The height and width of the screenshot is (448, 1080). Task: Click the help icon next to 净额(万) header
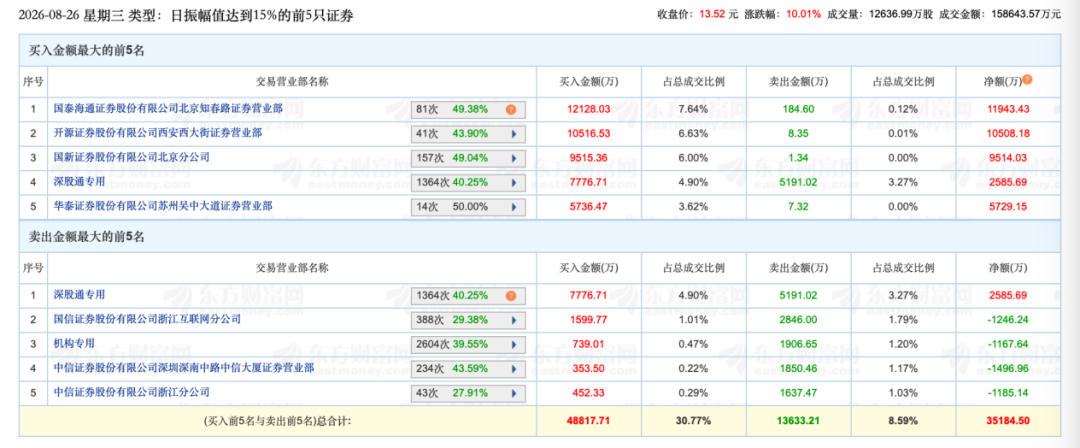(x=1027, y=80)
